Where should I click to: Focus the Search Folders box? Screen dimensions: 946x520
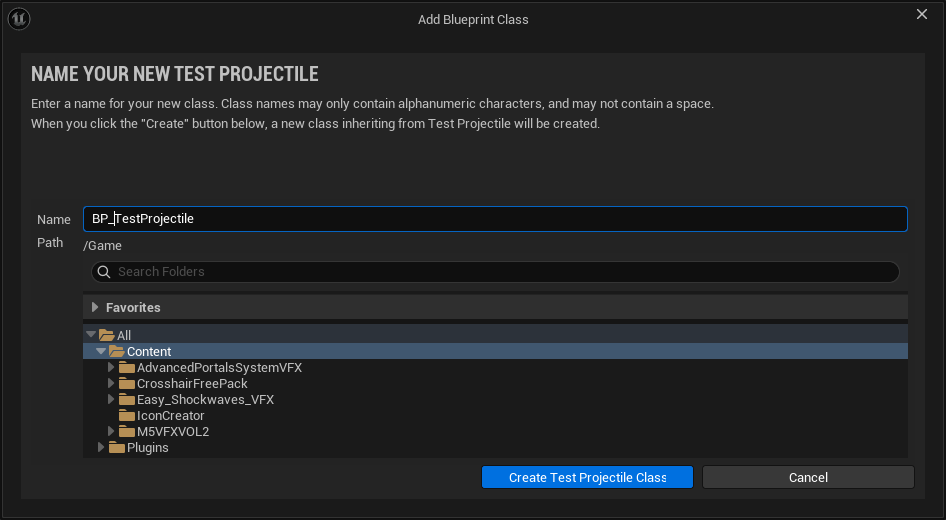coord(500,272)
